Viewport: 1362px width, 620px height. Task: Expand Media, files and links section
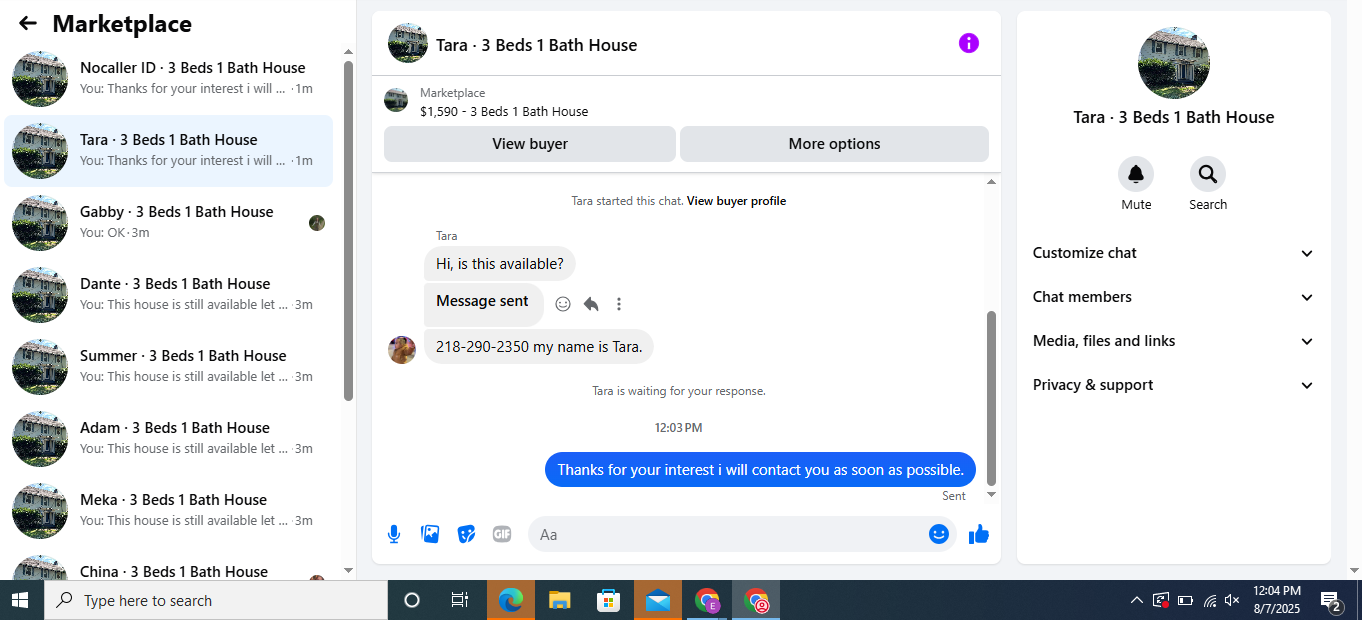point(1173,341)
